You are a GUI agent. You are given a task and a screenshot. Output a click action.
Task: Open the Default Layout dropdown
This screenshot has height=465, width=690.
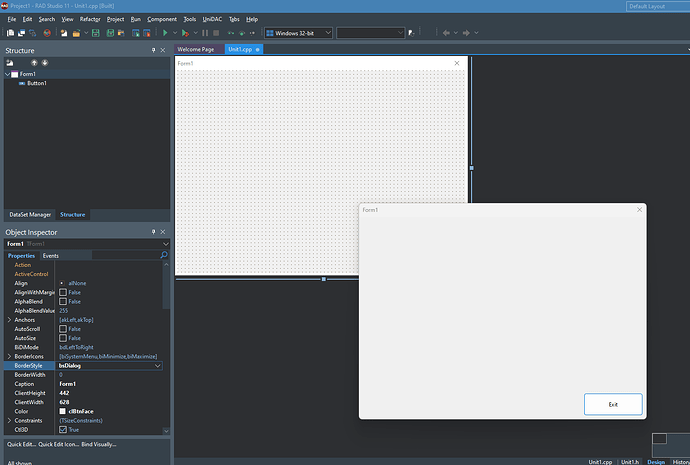[658, 6]
